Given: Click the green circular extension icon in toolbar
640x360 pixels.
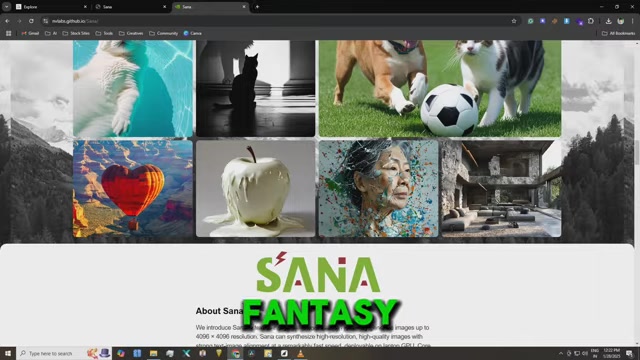Looking at the screenshot, I should 530,21.
